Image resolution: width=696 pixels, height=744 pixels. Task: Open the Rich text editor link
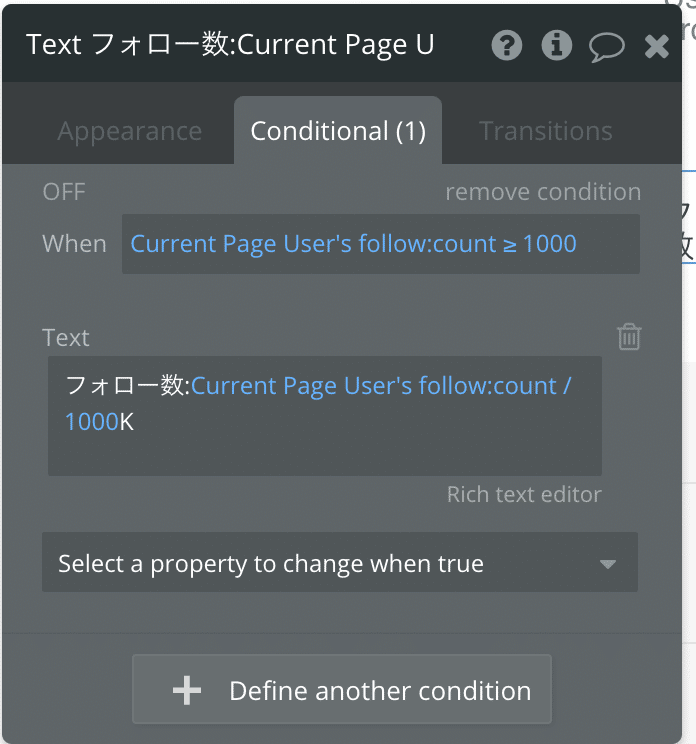(x=524, y=494)
